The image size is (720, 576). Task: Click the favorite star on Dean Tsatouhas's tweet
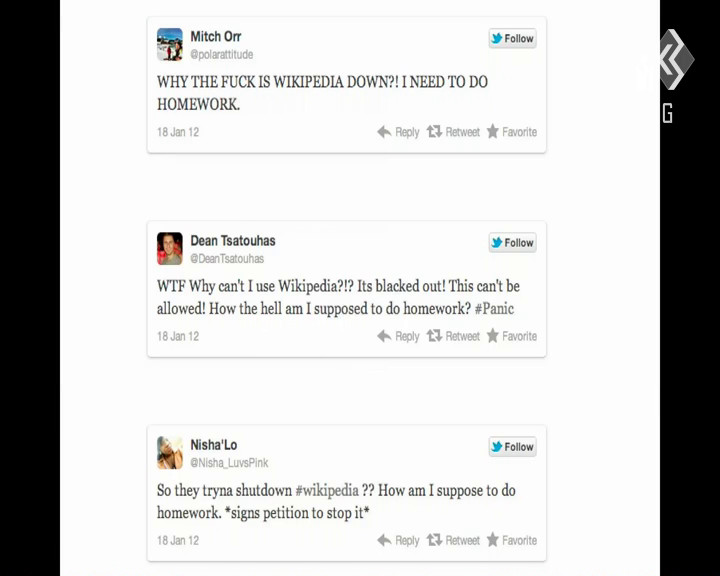[493, 335]
